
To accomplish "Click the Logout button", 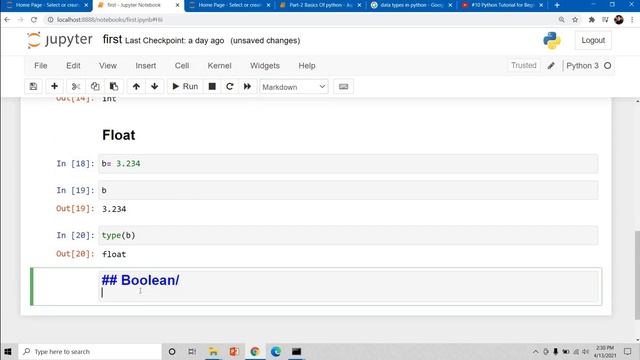I will pos(593,40).
